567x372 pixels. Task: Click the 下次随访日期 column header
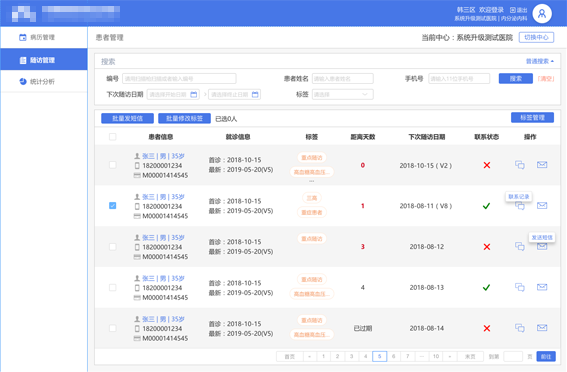pyautogui.click(x=427, y=137)
